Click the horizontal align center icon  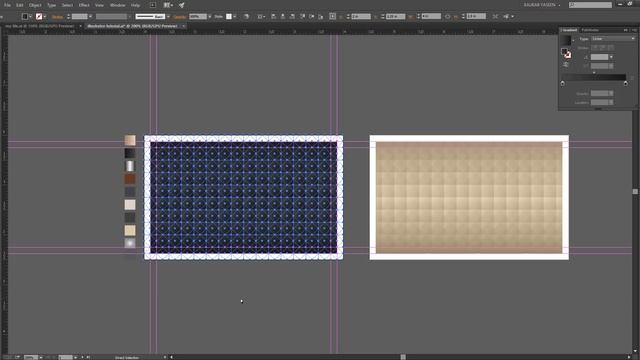pyautogui.click(x=282, y=16)
